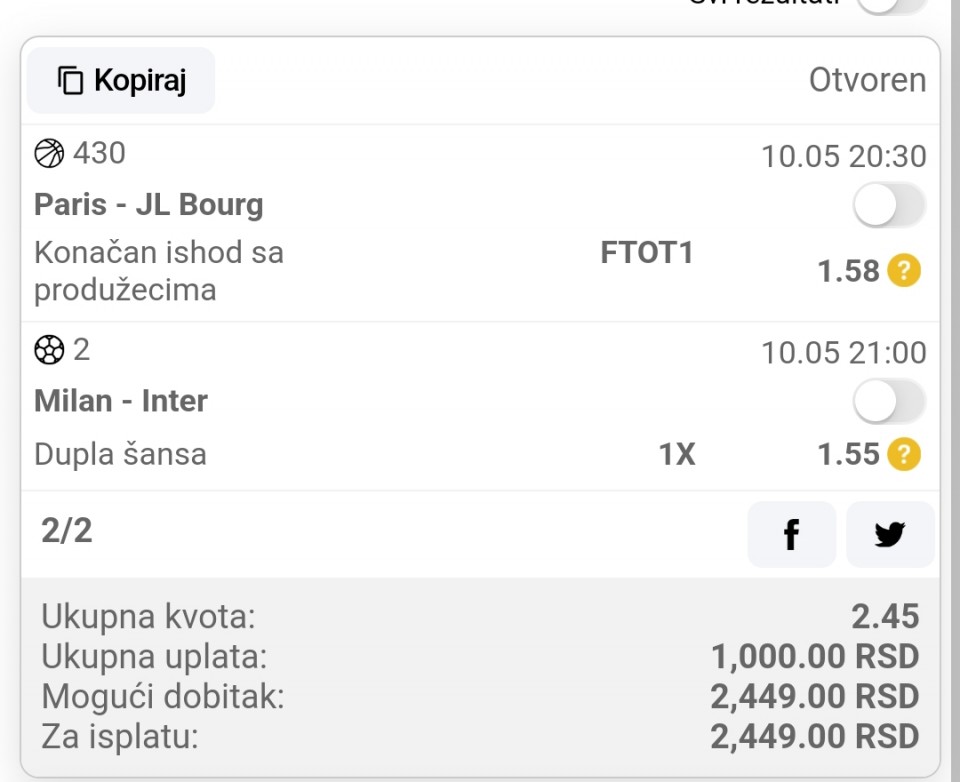The height and width of the screenshot is (782, 960).
Task: Click the Kopiraj copy button
Action: [x=121, y=80]
